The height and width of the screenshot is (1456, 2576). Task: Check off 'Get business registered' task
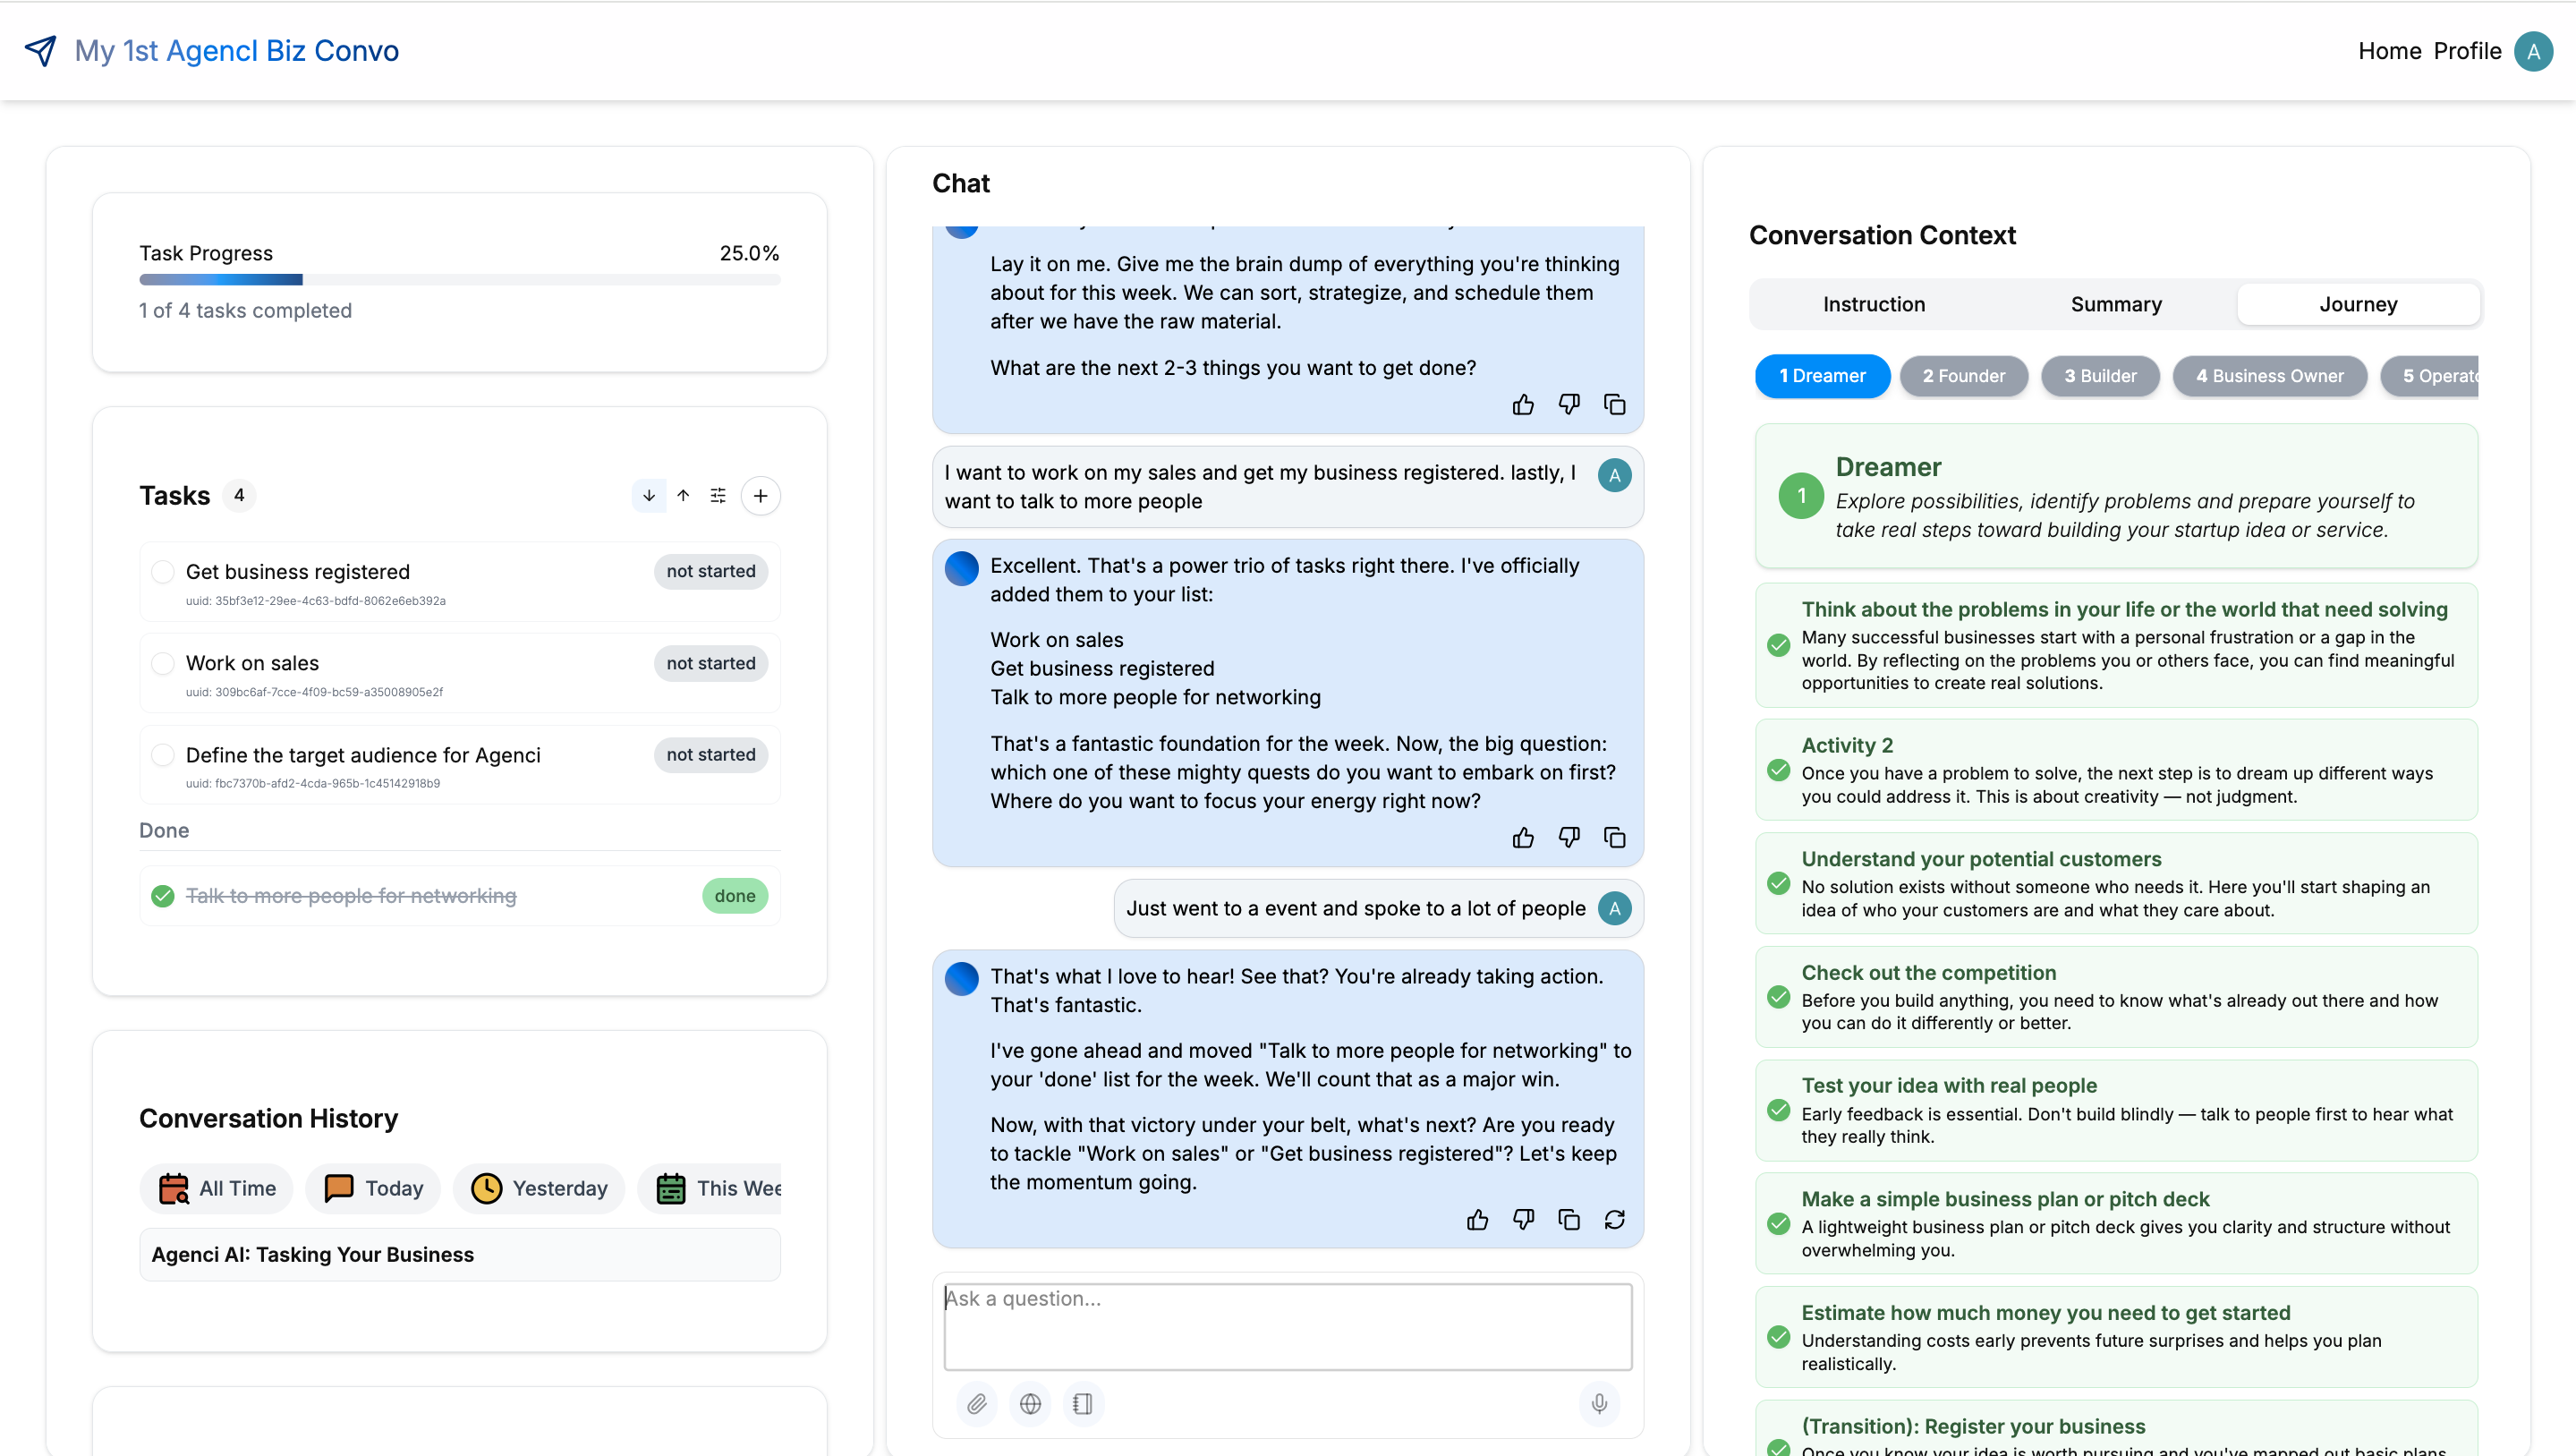tap(163, 571)
